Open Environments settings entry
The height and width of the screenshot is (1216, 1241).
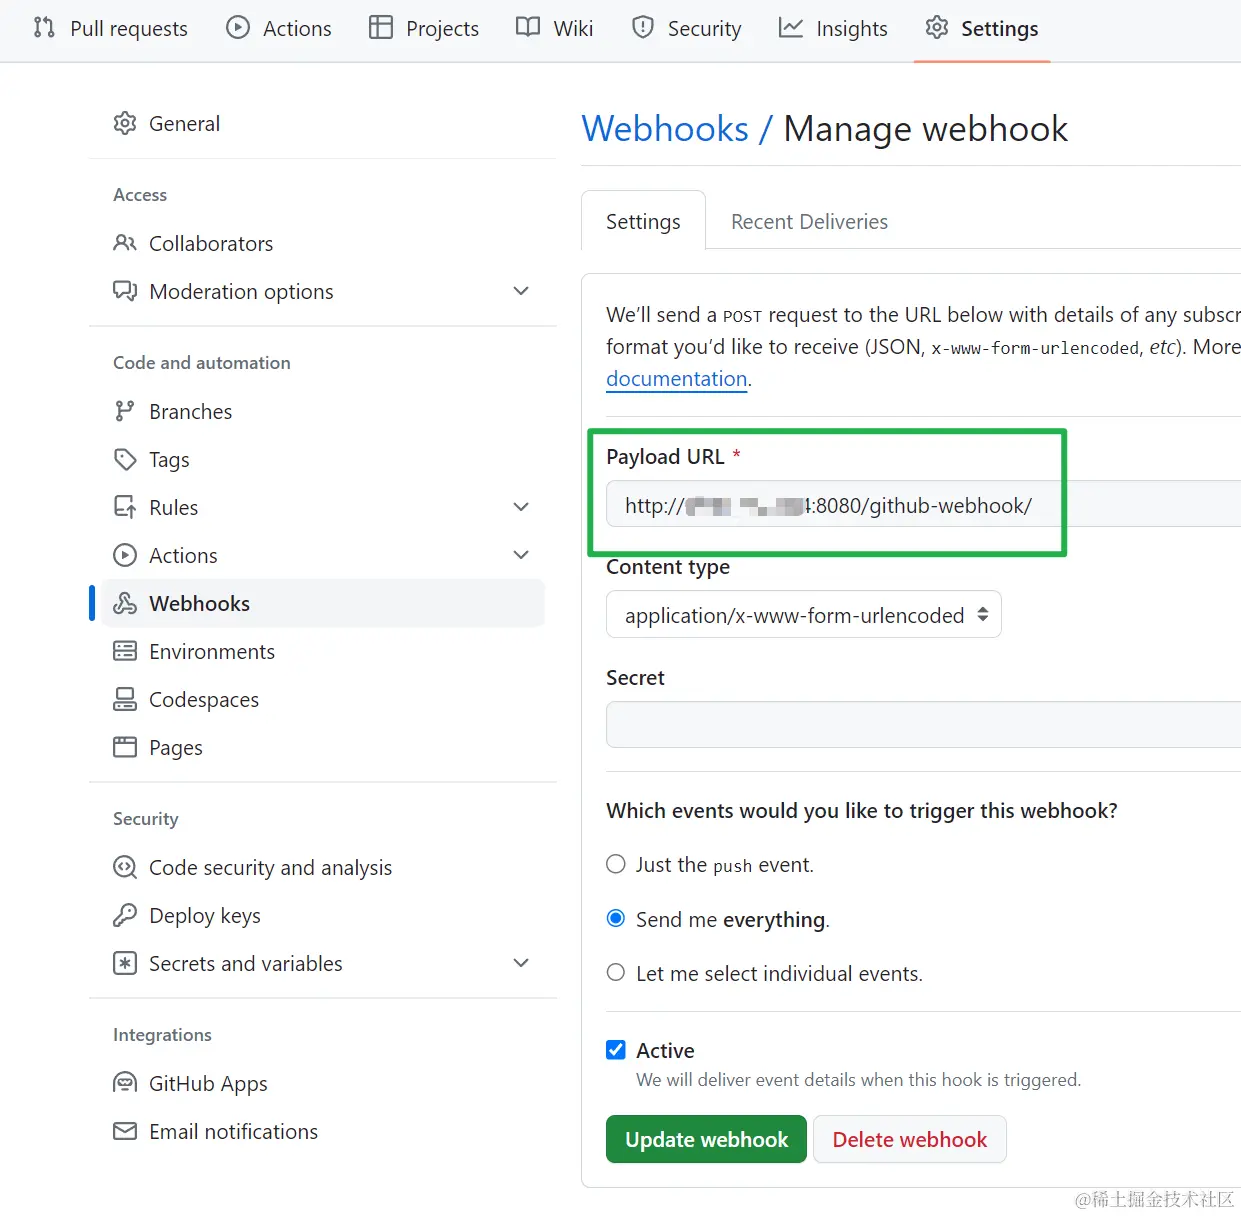[212, 651]
